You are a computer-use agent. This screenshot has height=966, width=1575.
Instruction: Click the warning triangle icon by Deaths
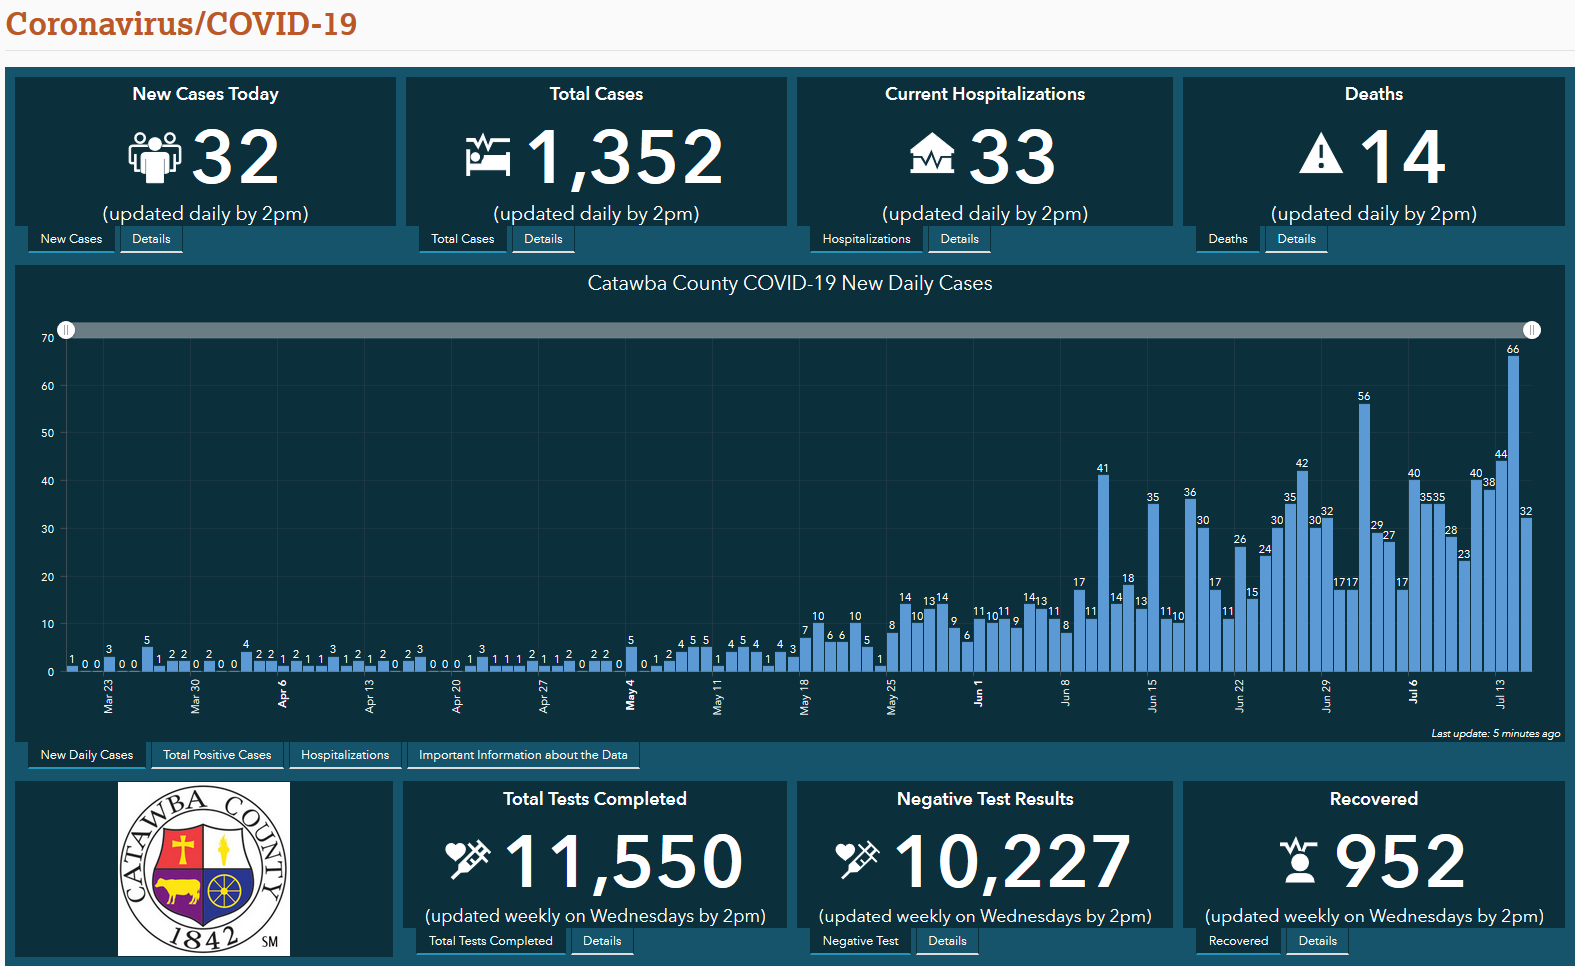(x=1321, y=155)
